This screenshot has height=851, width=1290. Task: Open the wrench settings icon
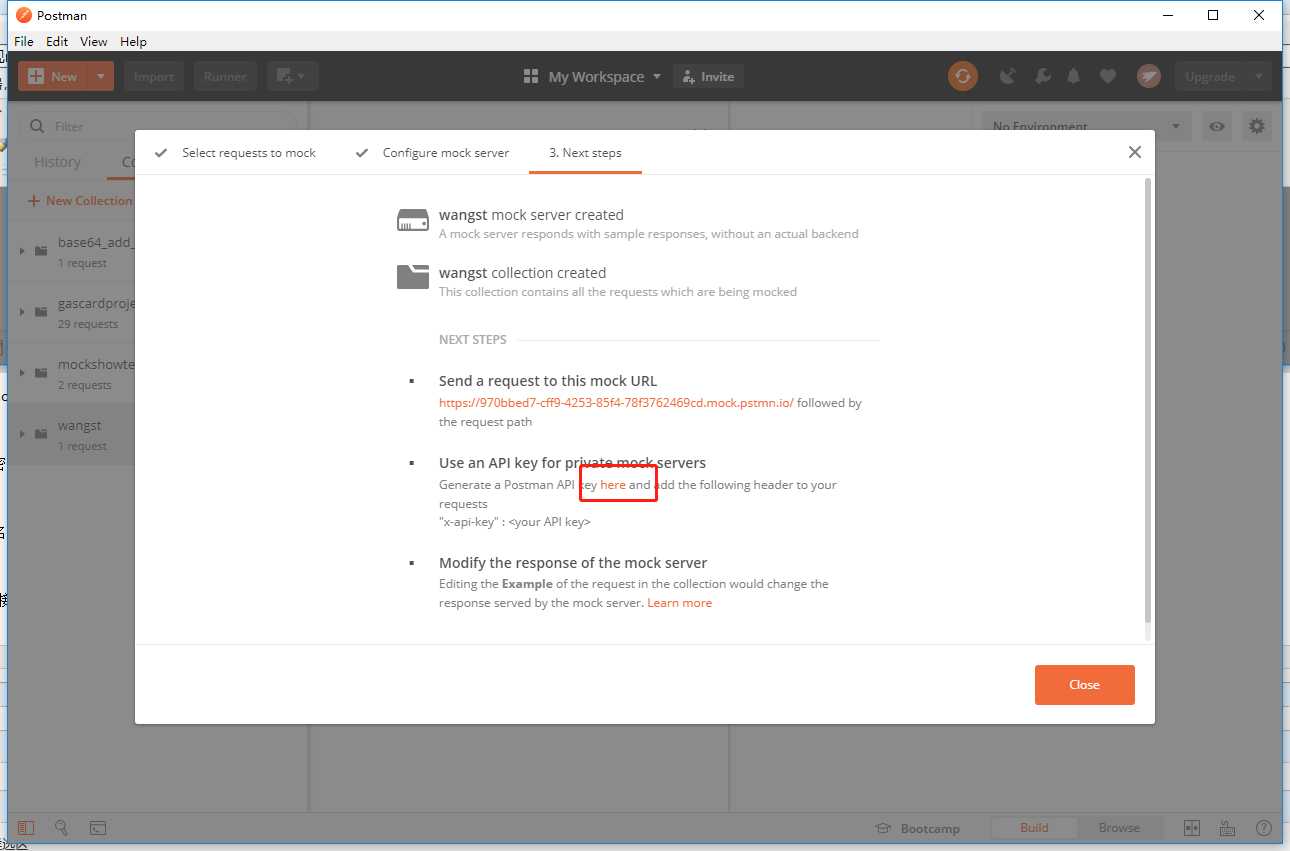[x=1042, y=76]
